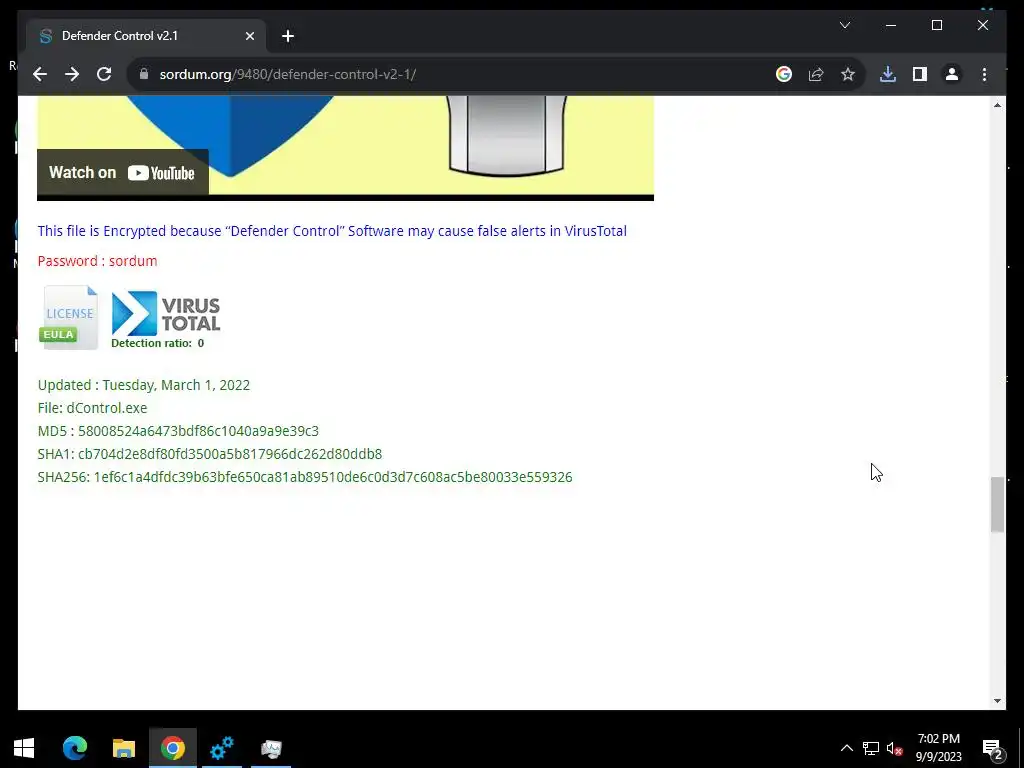Open Chrome downloads panel
Viewport: 1024px width, 768px height.
pos(888,74)
